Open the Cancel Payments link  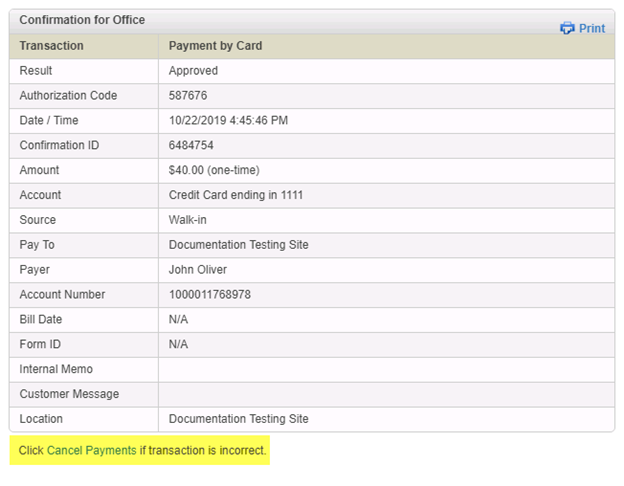coord(91,451)
